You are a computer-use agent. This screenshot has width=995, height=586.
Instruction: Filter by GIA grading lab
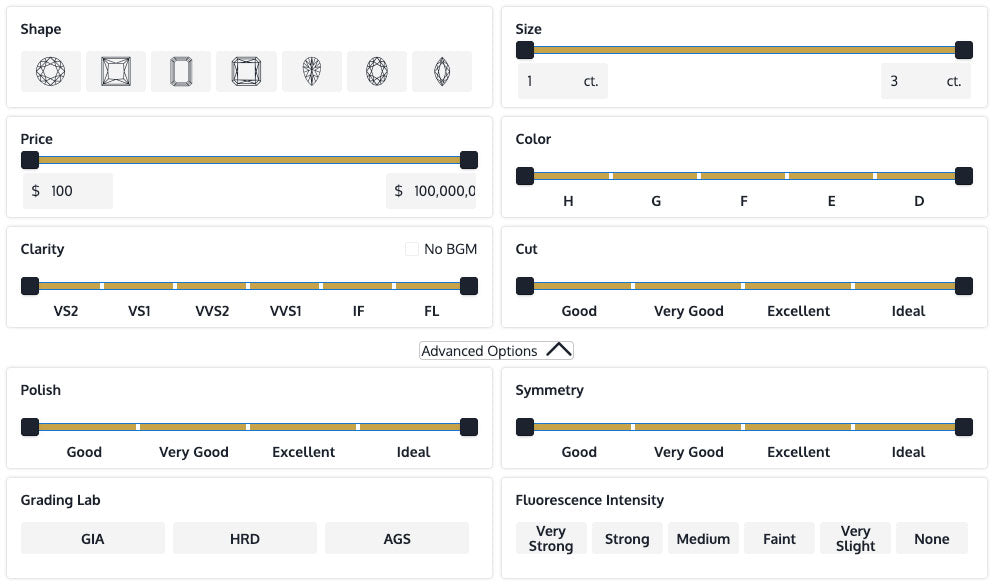[x=93, y=539]
